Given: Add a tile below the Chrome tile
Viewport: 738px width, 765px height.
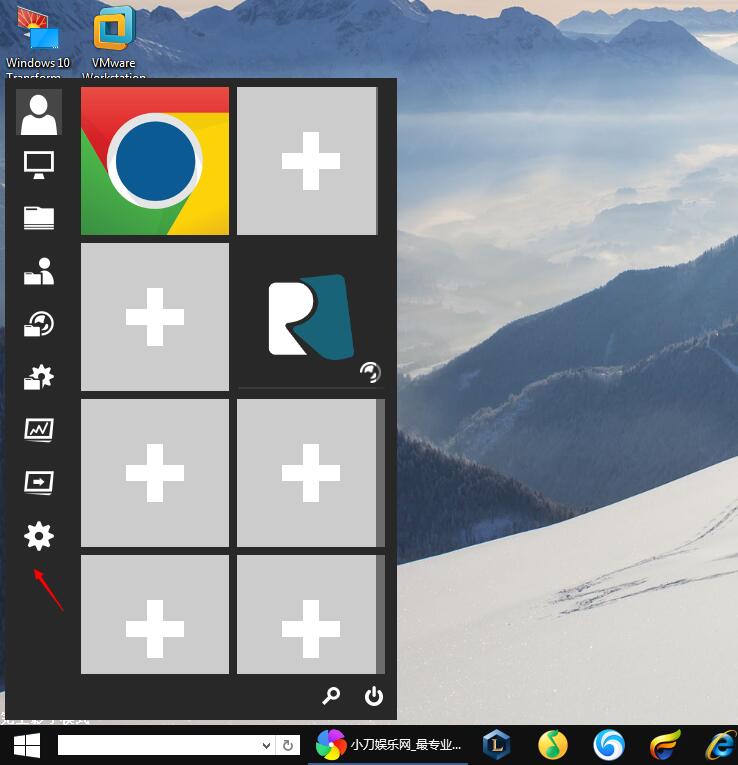Looking at the screenshot, I should (155, 317).
